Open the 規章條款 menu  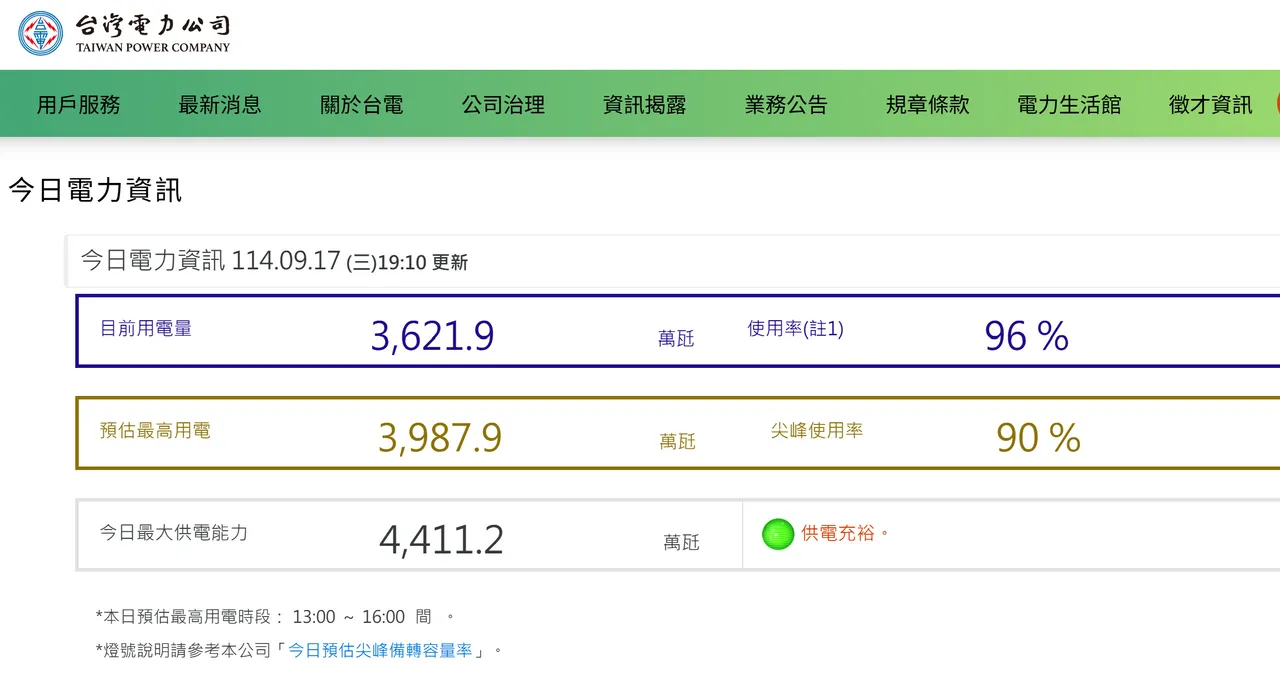[928, 104]
